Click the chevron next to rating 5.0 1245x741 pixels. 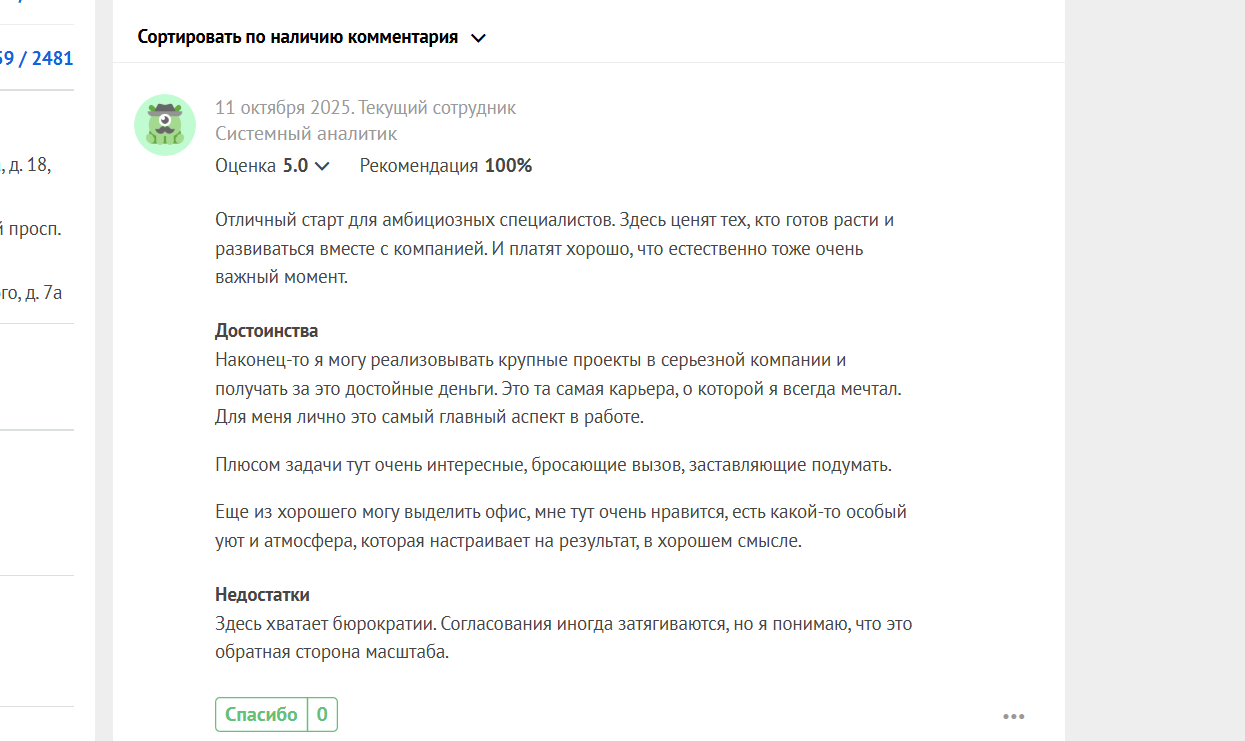[x=322, y=166]
